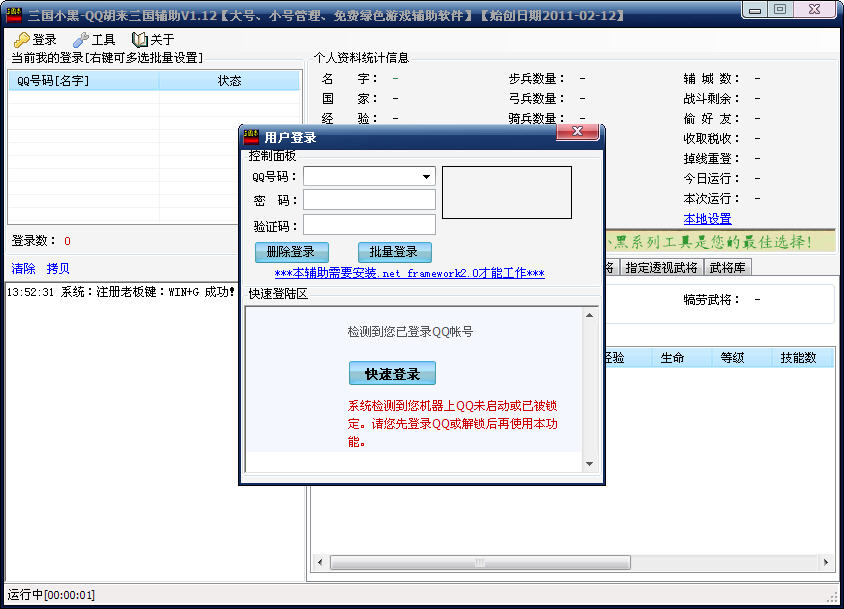Close the main application window

815,9
